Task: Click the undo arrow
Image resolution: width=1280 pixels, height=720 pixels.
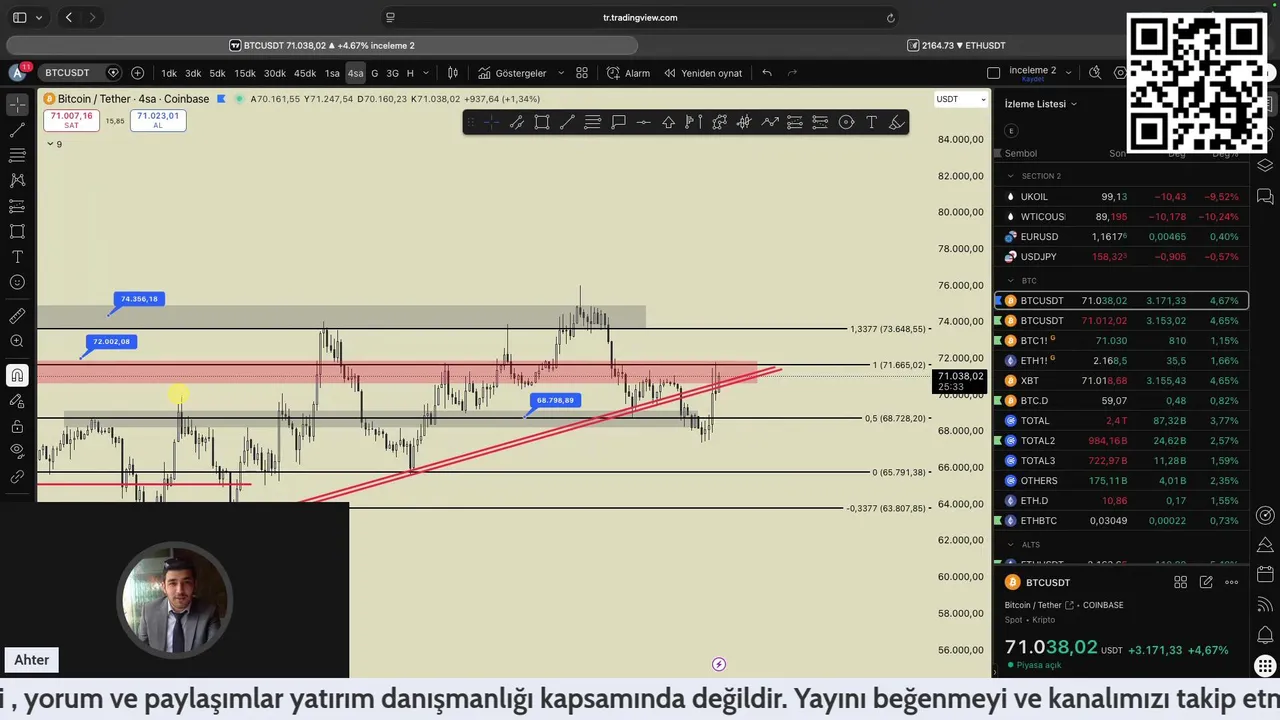Action: [x=767, y=73]
